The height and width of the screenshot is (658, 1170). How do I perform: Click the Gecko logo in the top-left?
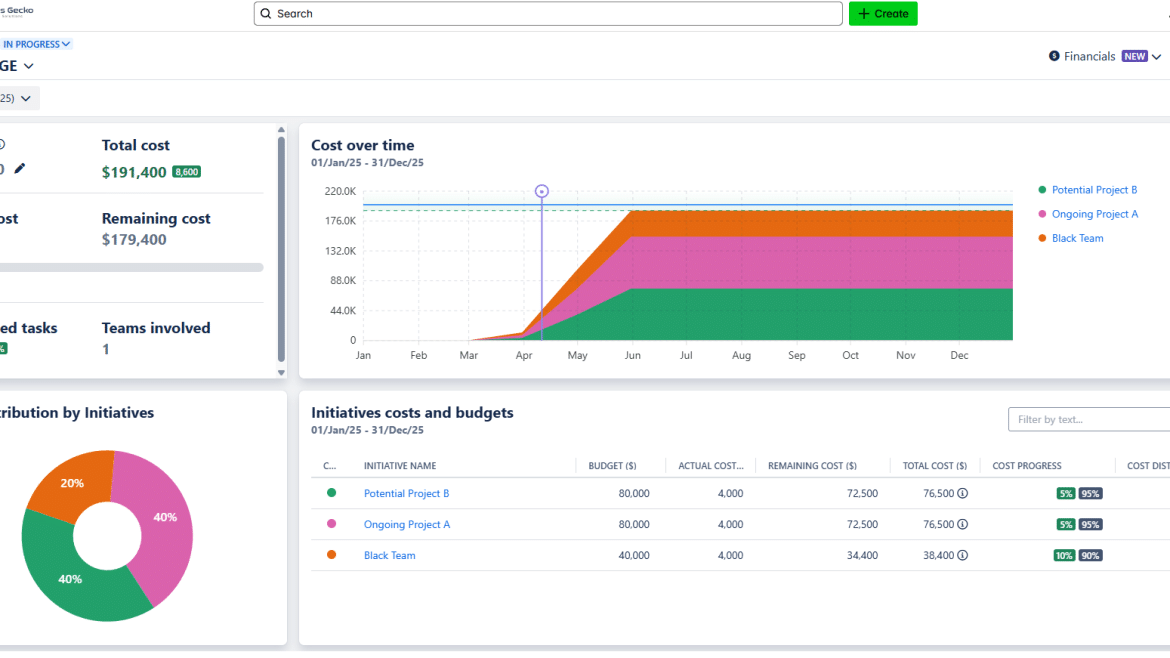click(17, 10)
